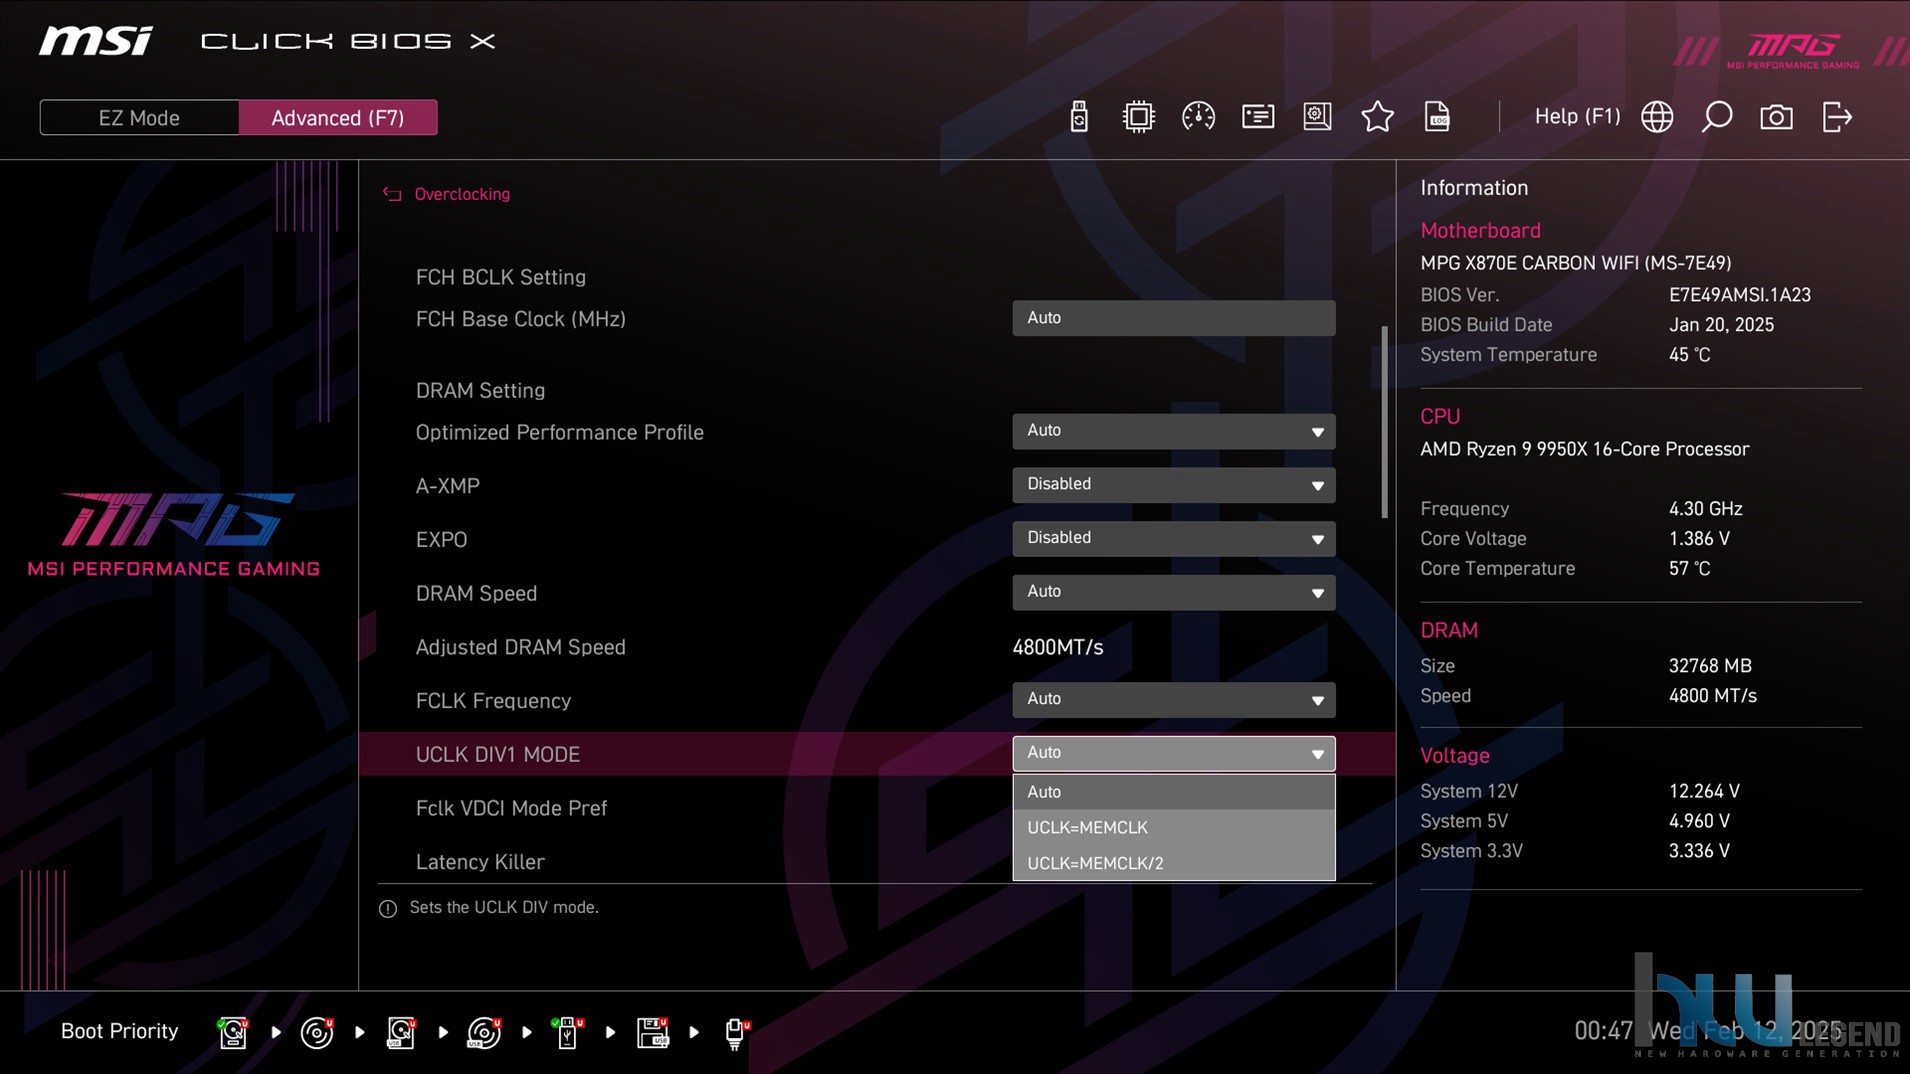
Task: Open the profile card icon in toolbar
Action: [1258, 117]
